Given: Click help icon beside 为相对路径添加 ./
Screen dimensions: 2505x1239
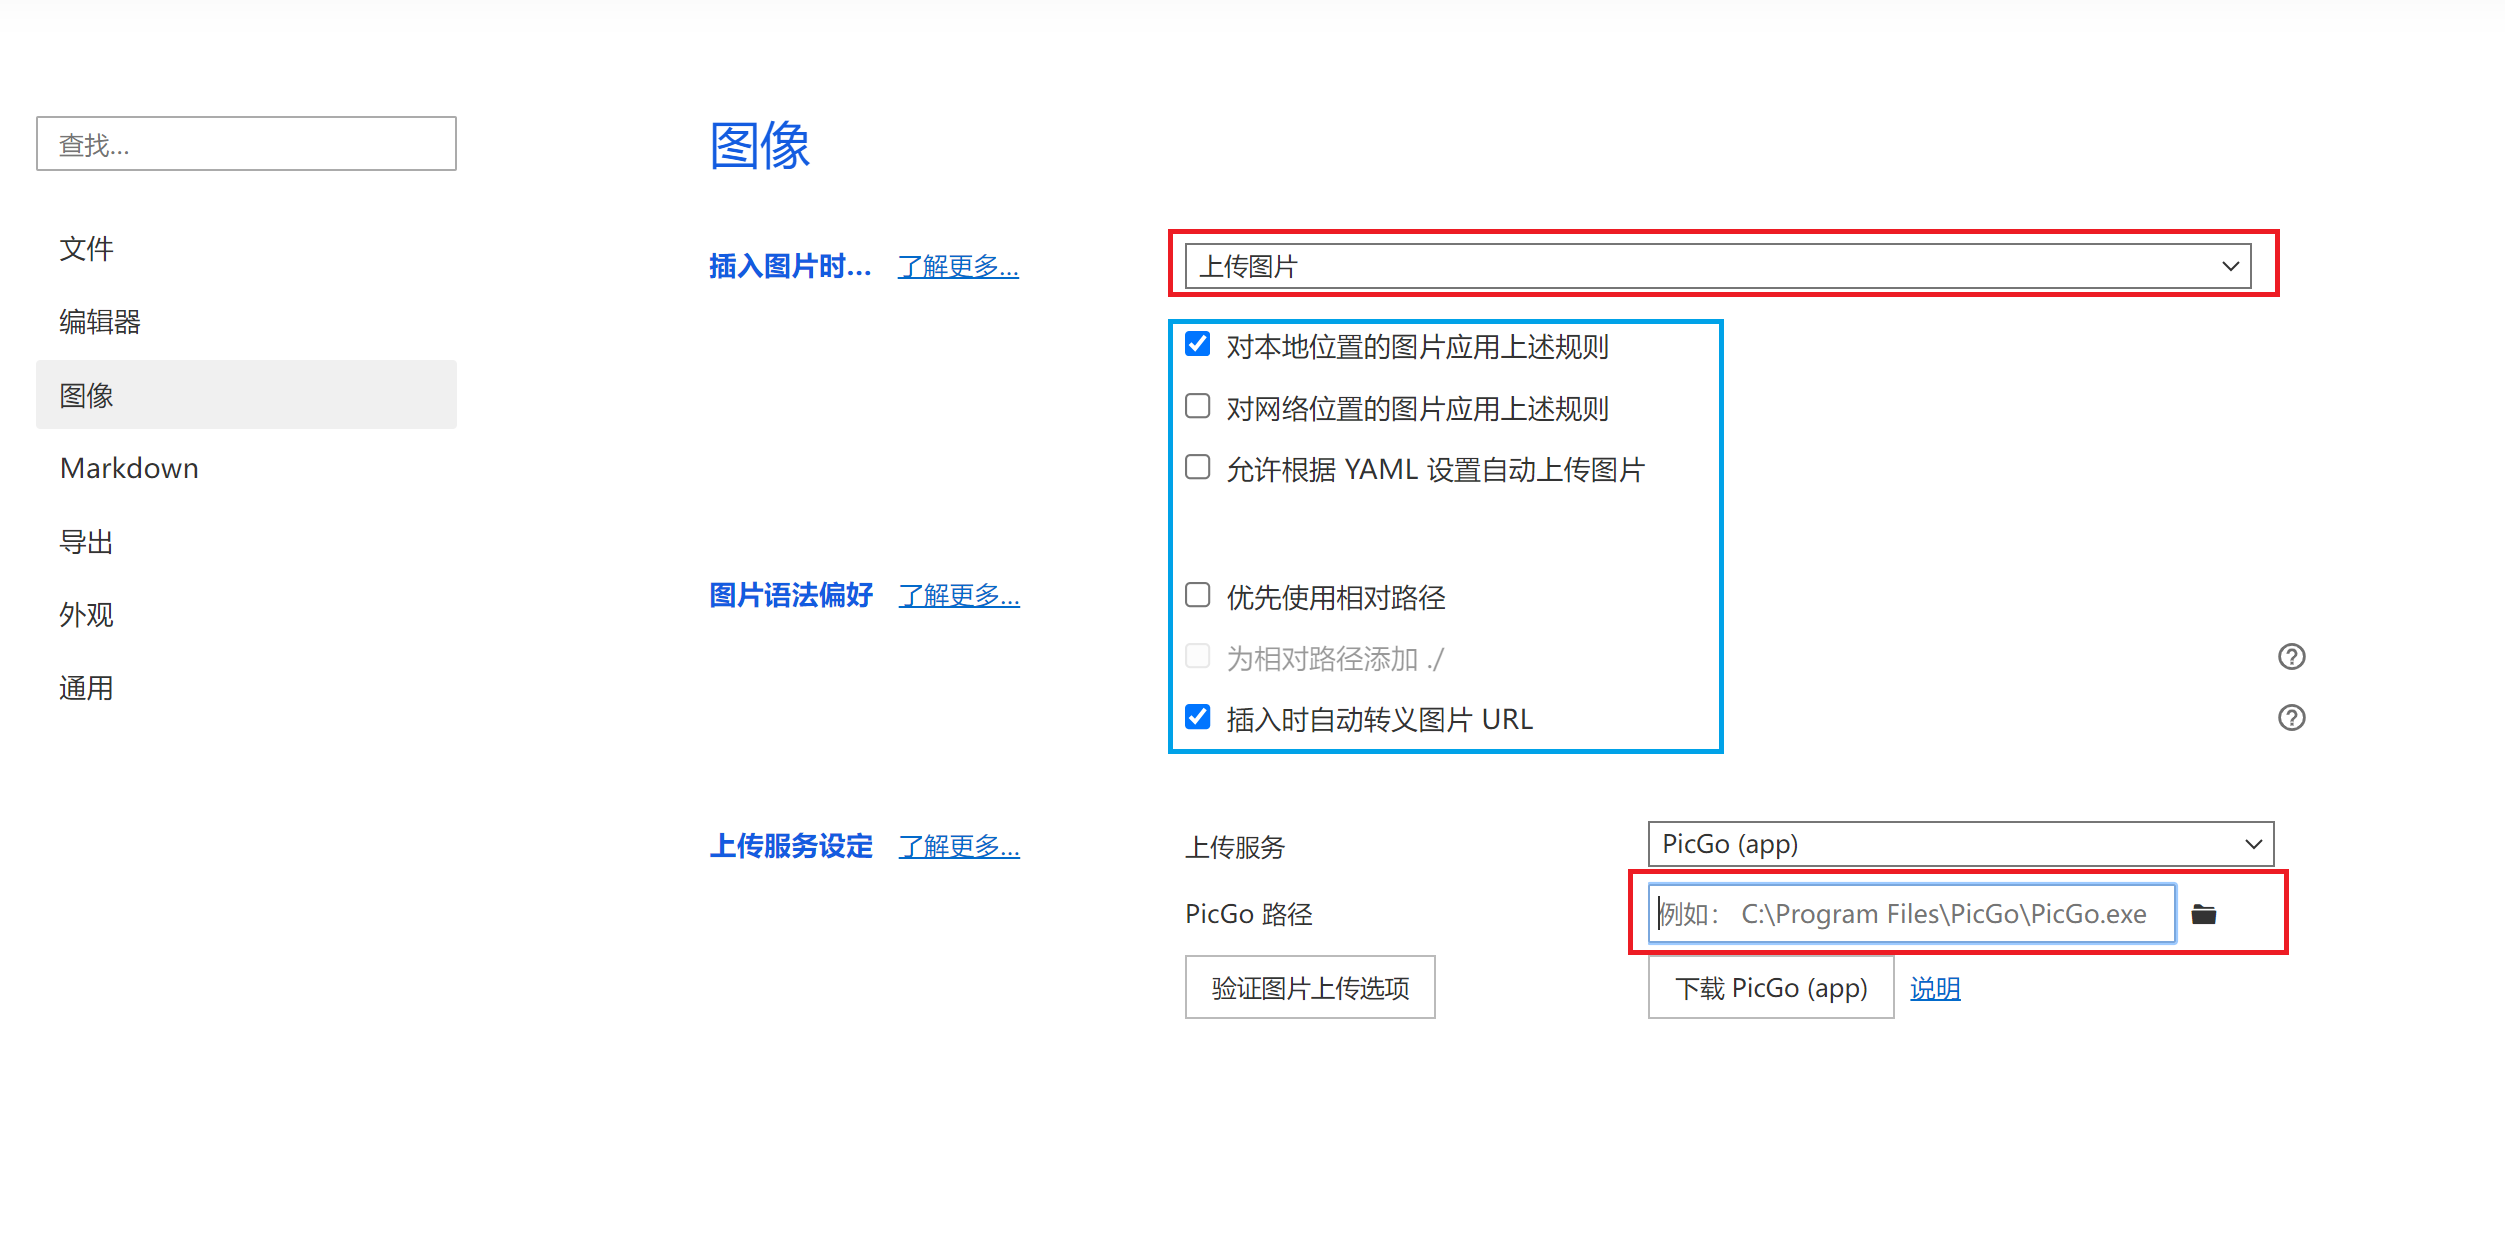Looking at the screenshot, I should click(2291, 657).
